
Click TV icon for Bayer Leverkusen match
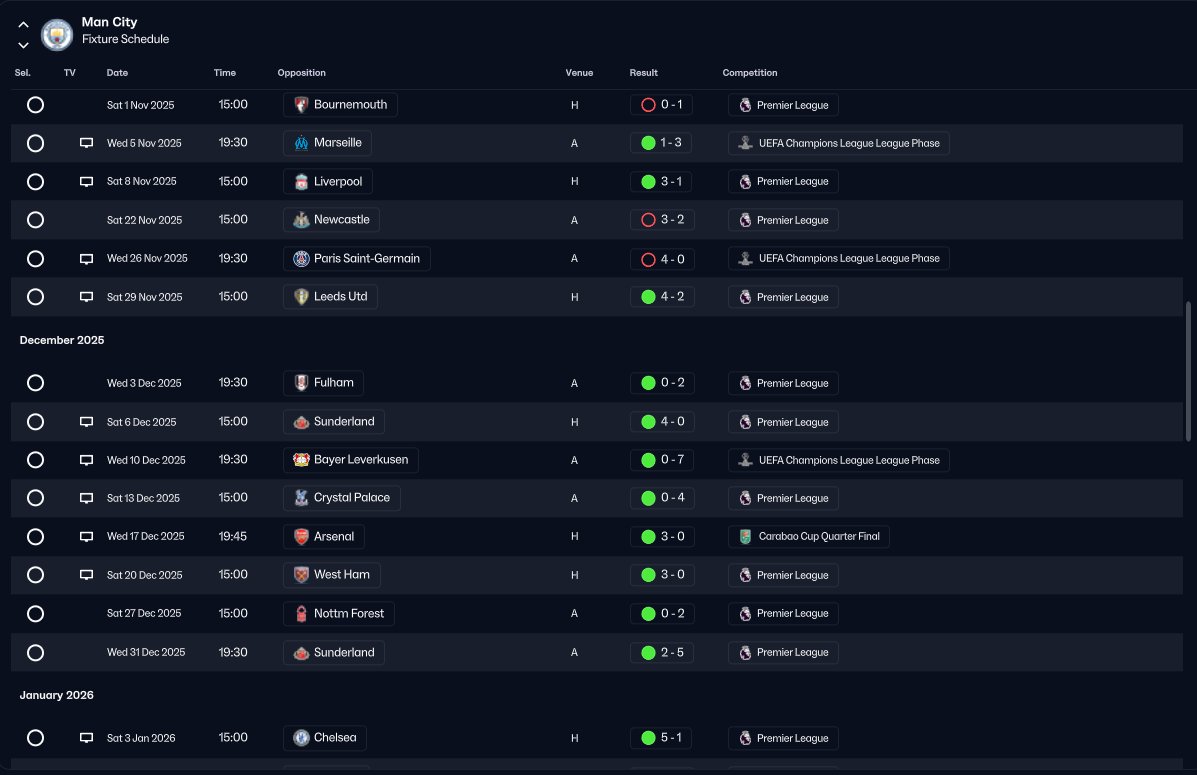pyautogui.click(x=86, y=460)
